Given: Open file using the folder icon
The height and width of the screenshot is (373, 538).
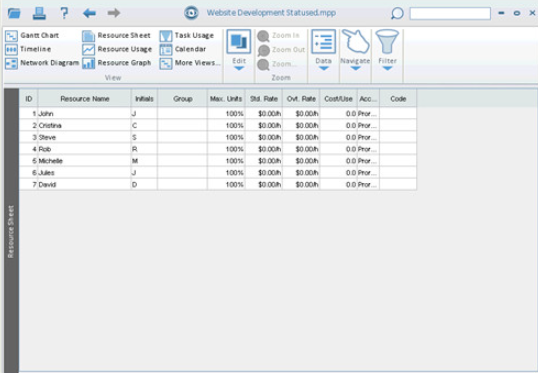Looking at the screenshot, I should tap(14, 13).
